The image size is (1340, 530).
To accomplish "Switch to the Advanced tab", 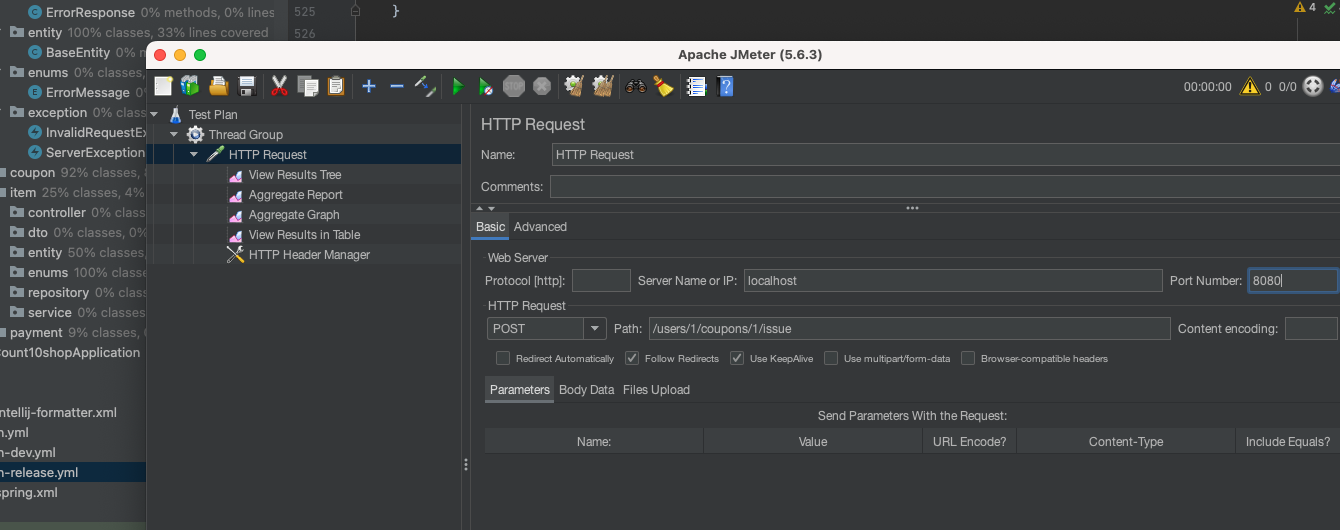I will [x=540, y=227].
